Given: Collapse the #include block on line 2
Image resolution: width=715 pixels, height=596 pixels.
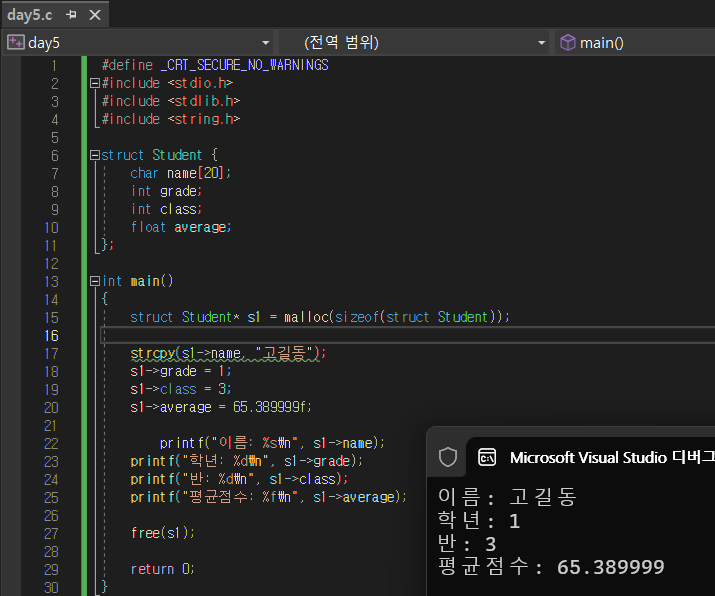Looking at the screenshot, I should tap(95, 83).
